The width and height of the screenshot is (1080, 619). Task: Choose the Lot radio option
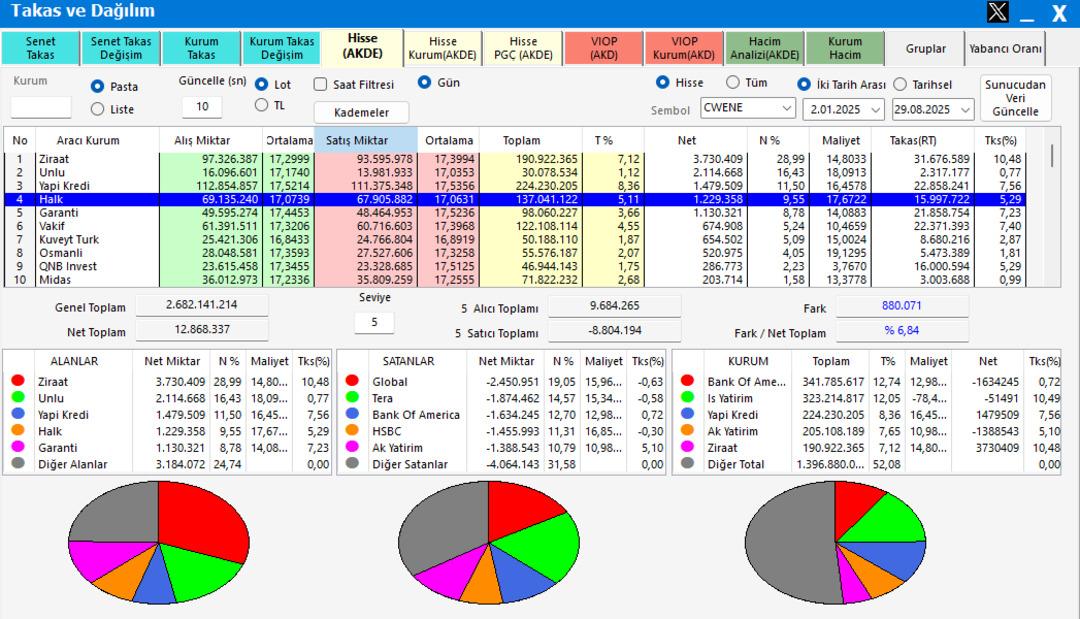coord(261,84)
